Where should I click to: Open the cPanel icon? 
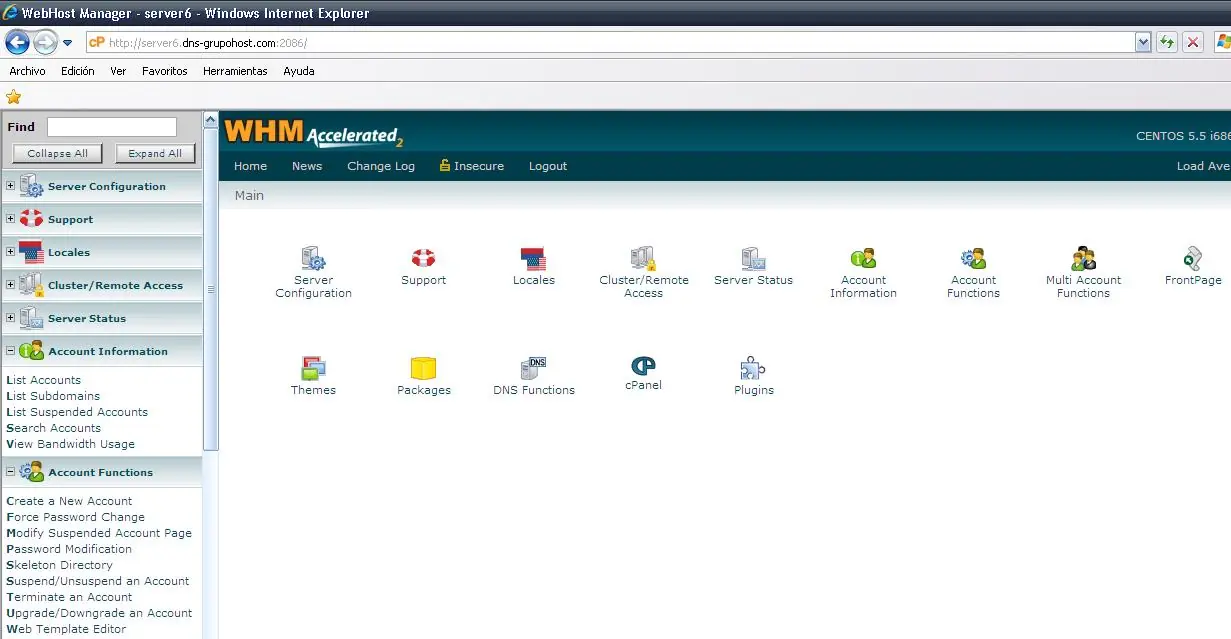tap(643, 366)
